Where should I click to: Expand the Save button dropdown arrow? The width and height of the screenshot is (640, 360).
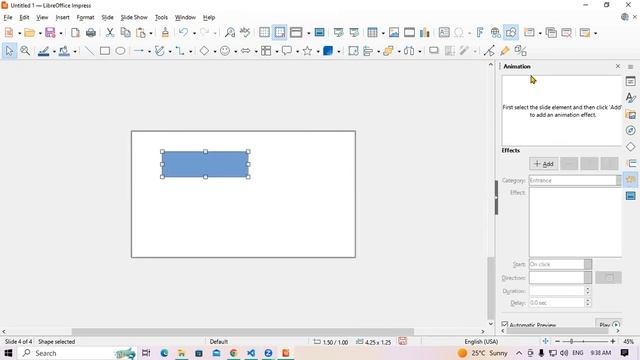pos(61,33)
